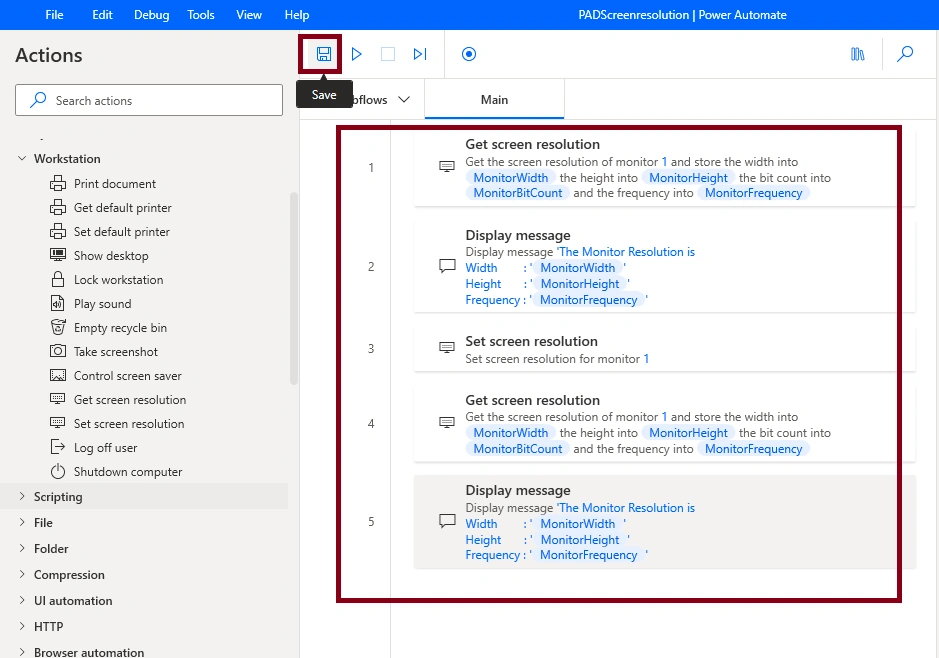Viewport: 939px width, 658px height.
Task: Run the flow with the play icon
Action: point(356,54)
